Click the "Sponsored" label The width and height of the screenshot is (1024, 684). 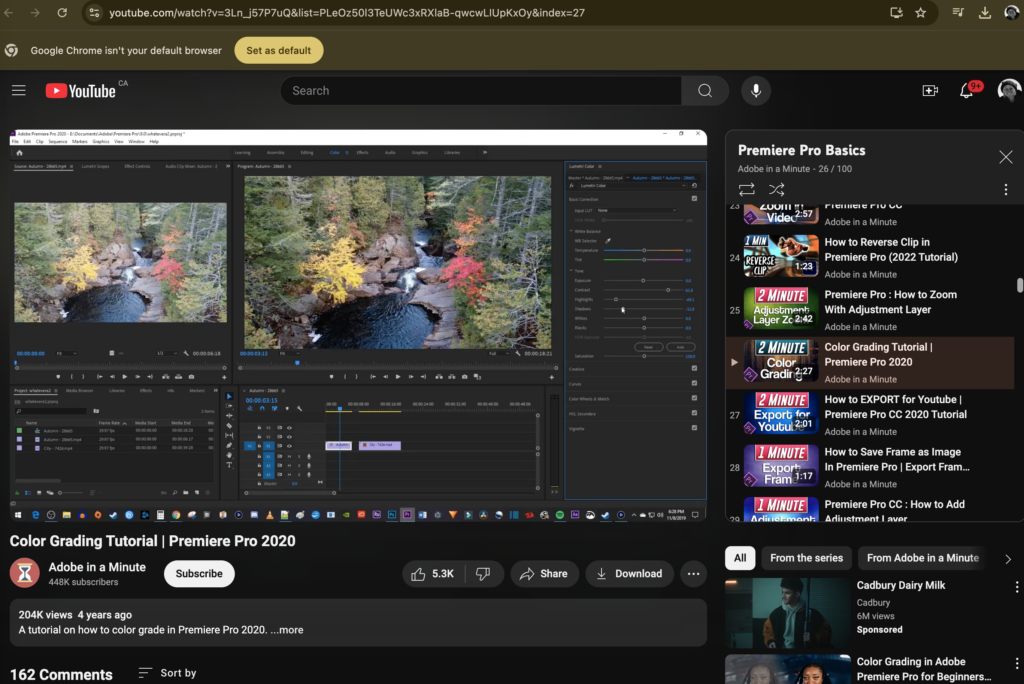click(x=880, y=630)
